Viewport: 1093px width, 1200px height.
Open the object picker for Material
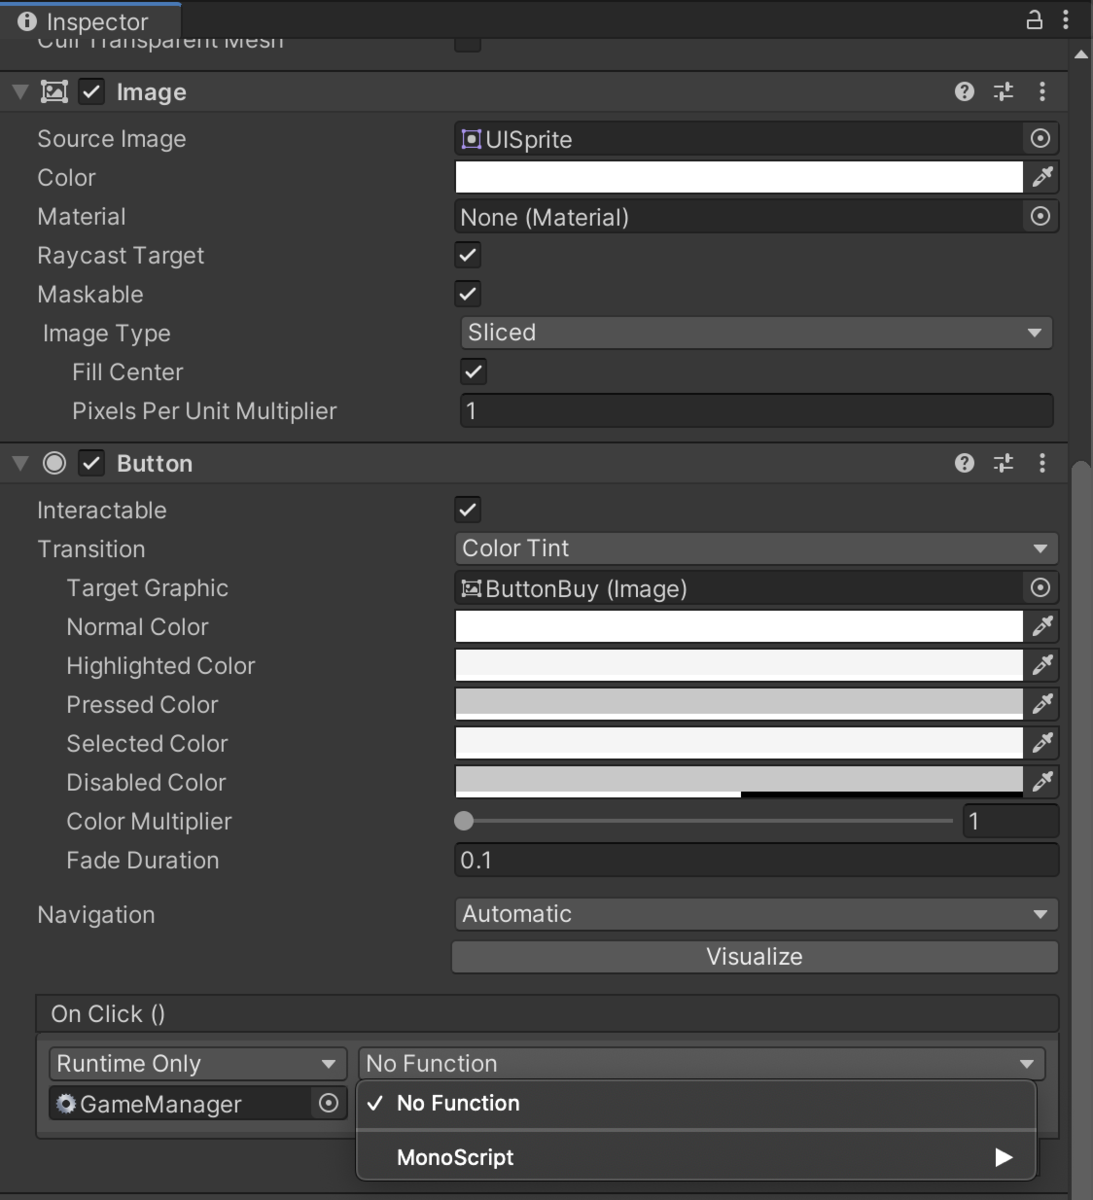[x=1040, y=216]
